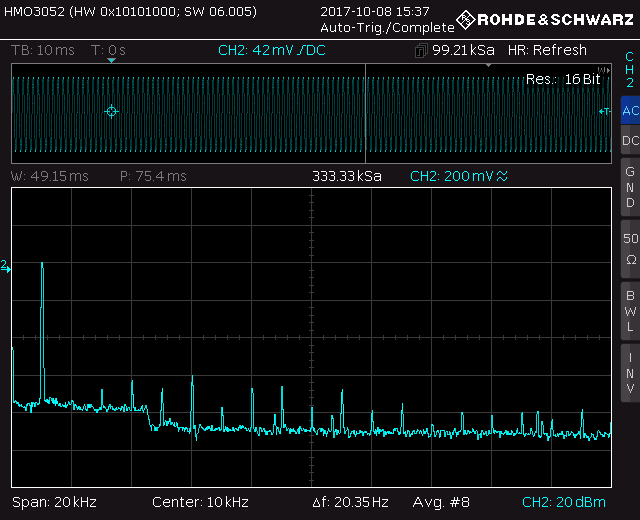Image resolution: width=640 pixels, height=520 pixels.
Task: Click the channel 2 ground reference marker
Action: [x=5, y=266]
